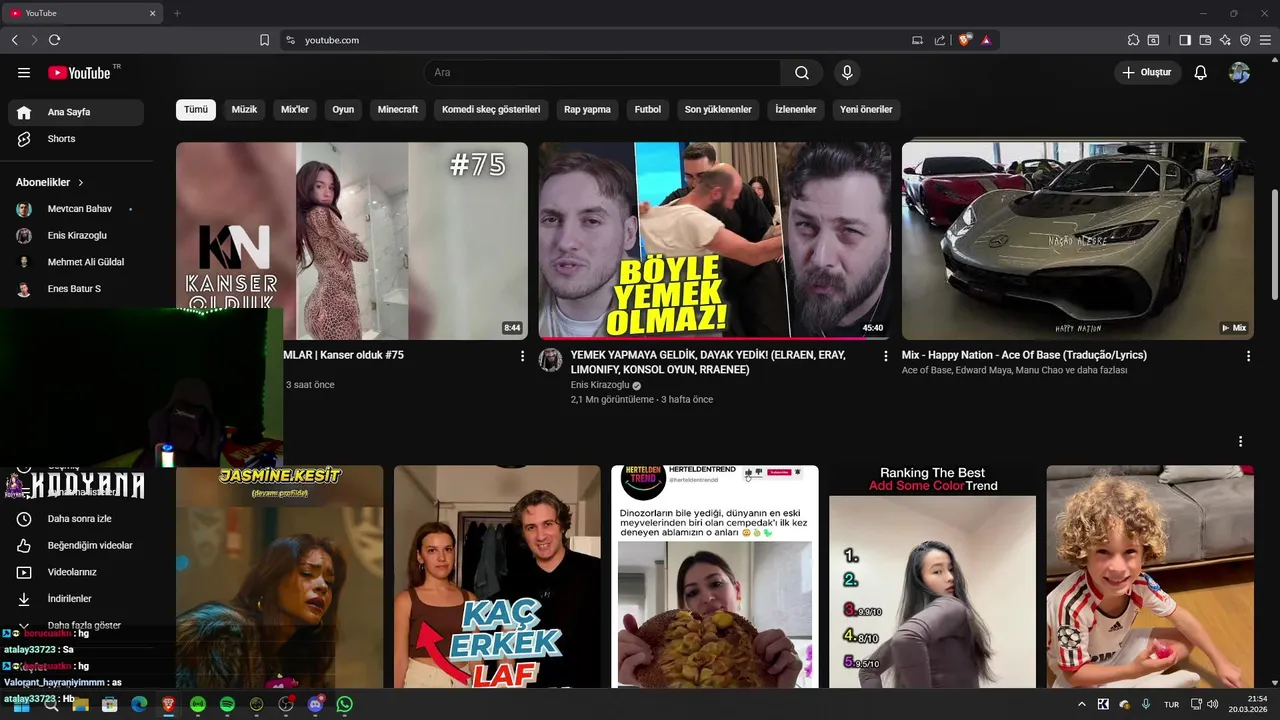Viewport: 1280px width, 720px height.
Task: Select Komedi skeç gösterileri chip
Action: click(491, 109)
